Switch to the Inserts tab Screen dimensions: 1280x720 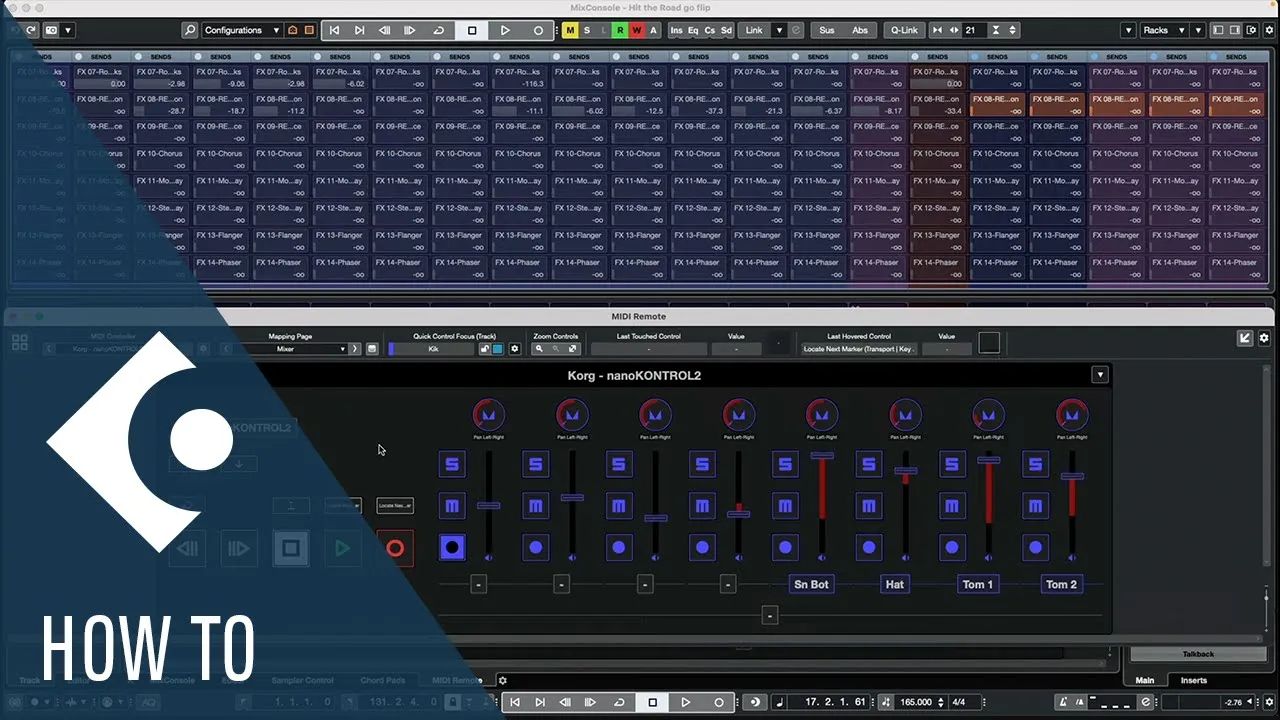click(x=1193, y=680)
